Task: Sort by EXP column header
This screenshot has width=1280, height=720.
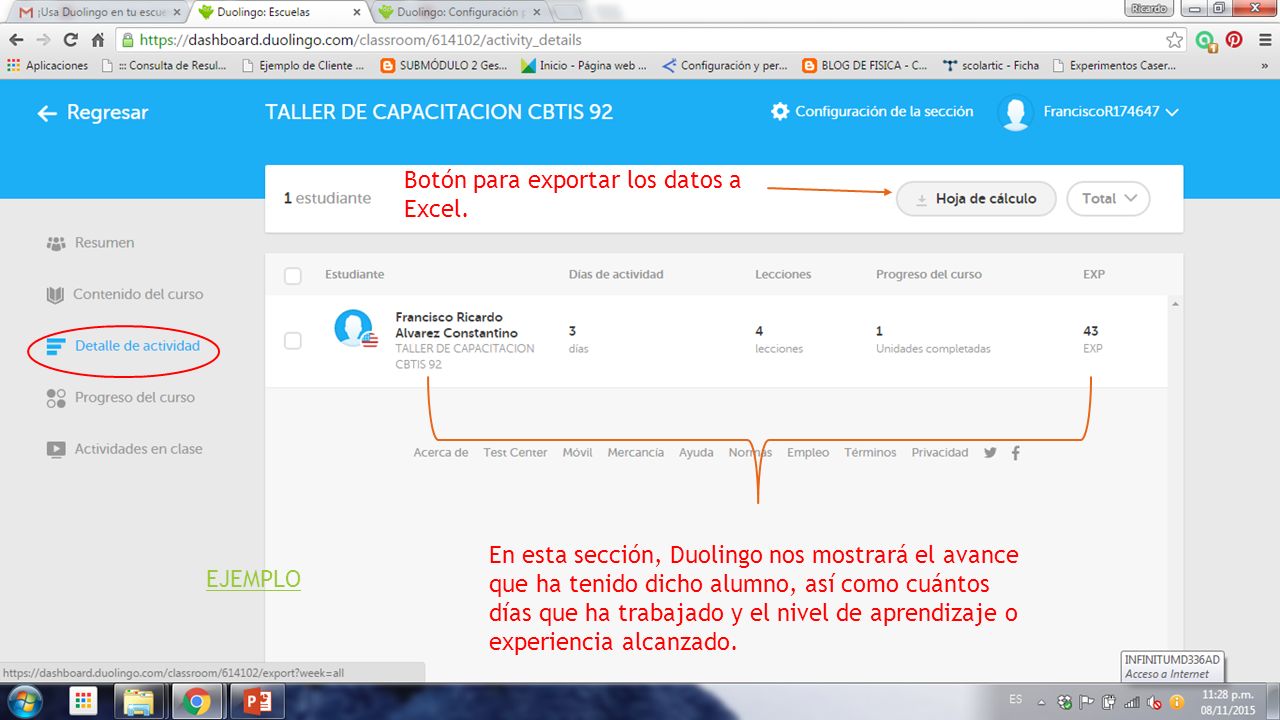Action: tap(1094, 274)
